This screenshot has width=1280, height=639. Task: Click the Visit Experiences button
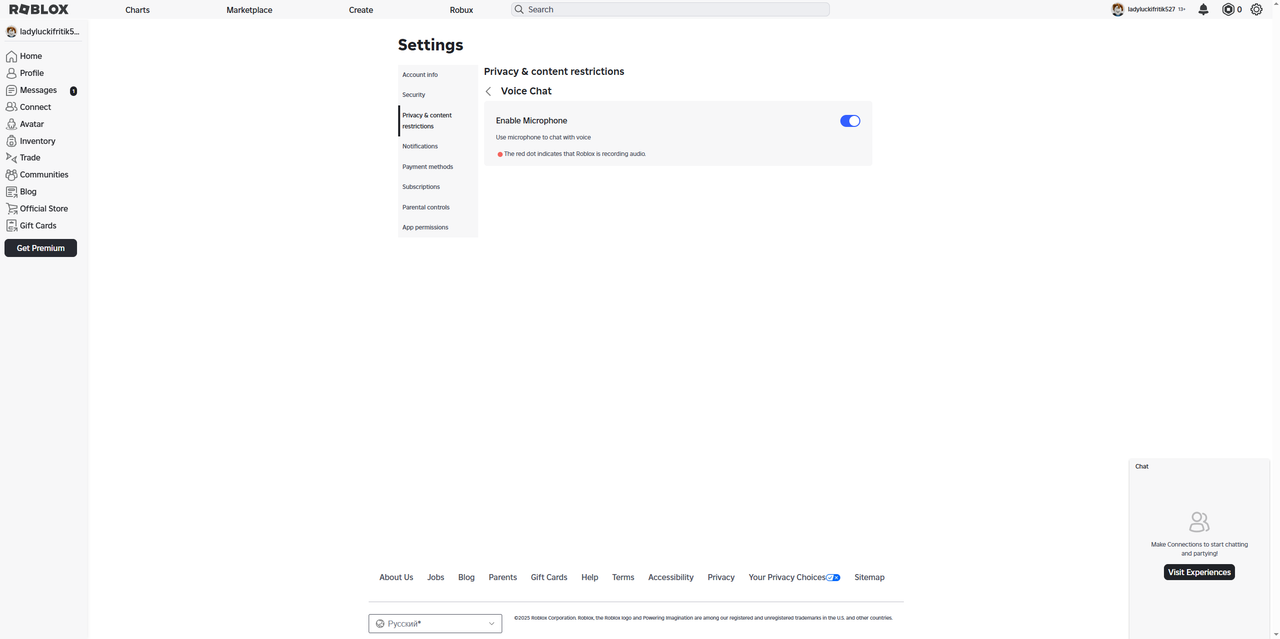1199,572
